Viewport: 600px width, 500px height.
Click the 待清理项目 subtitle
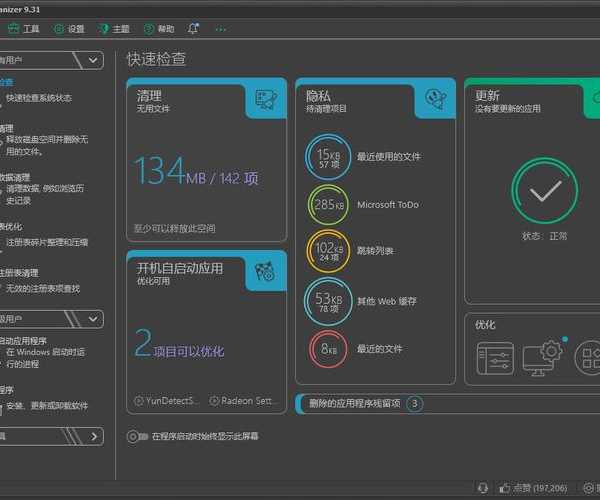326,109
